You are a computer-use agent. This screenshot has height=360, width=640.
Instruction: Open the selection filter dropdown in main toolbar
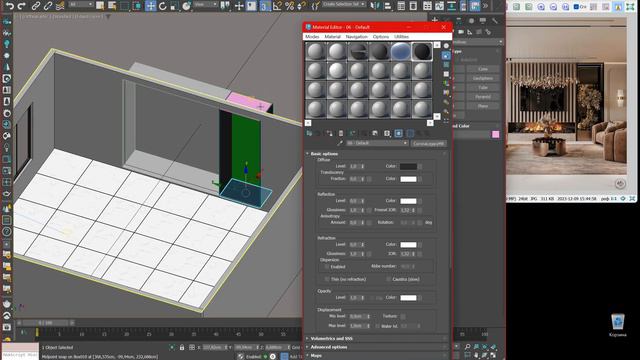pos(81,4)
